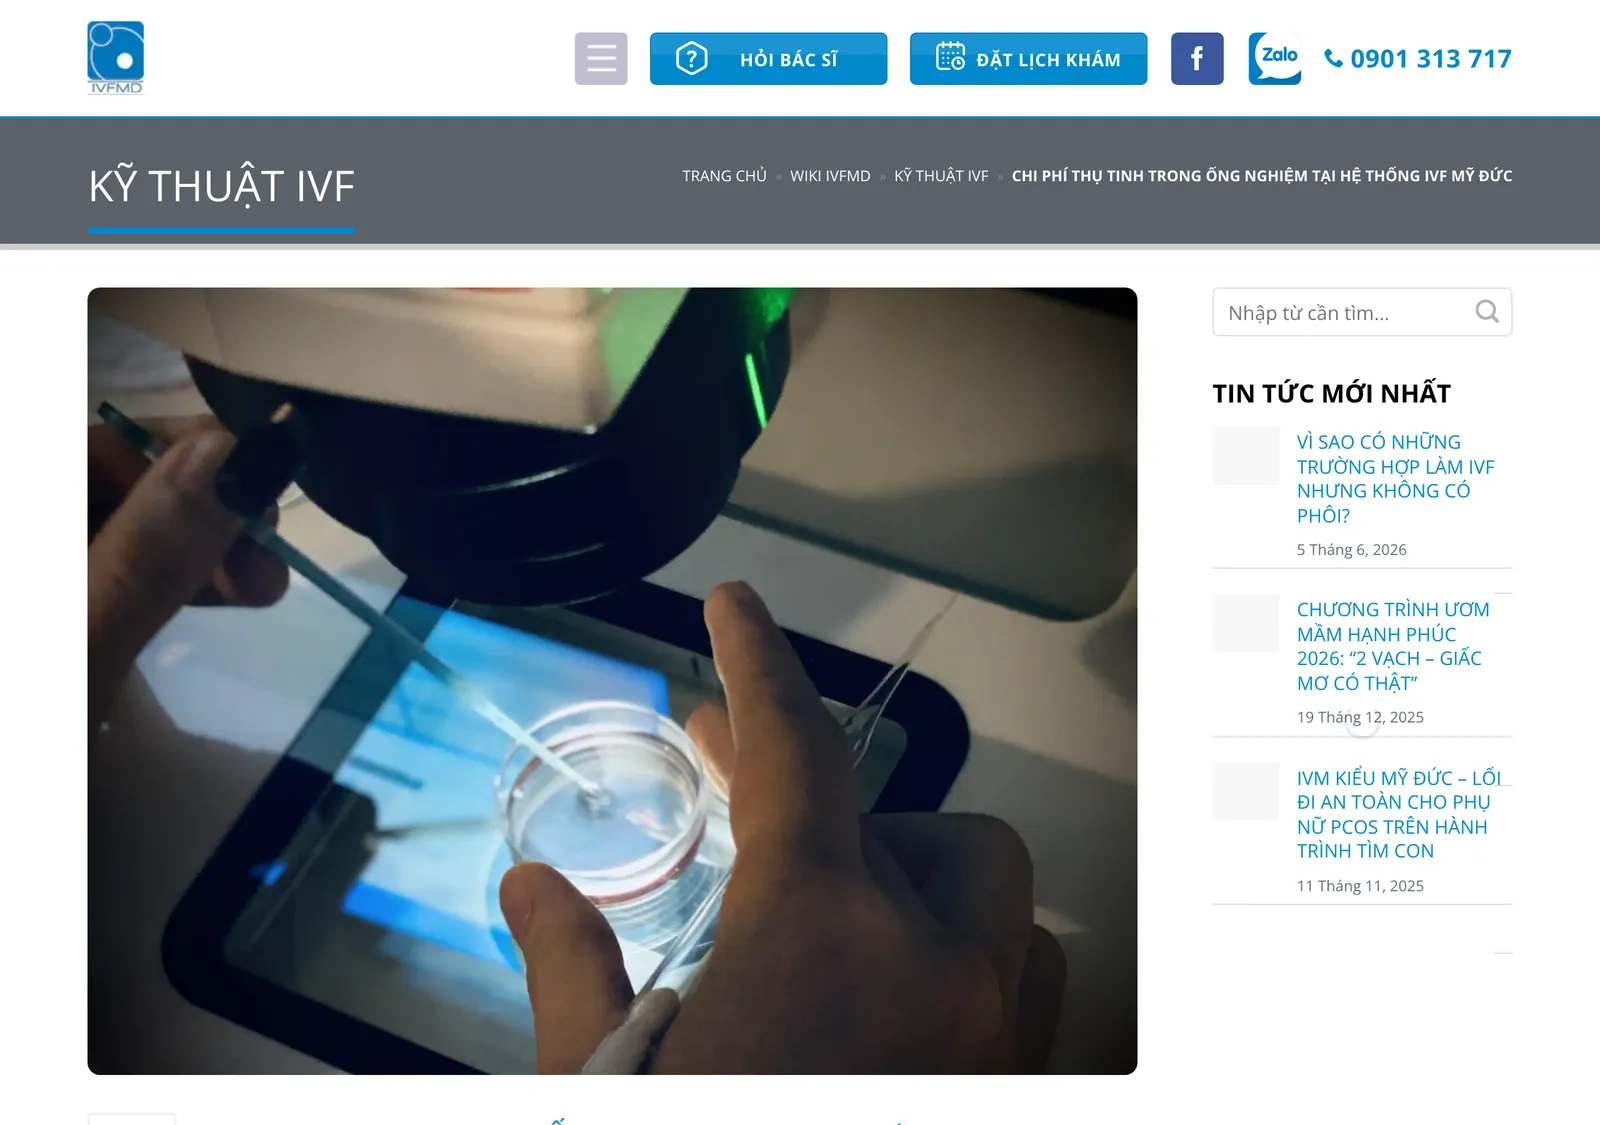The width and height of the screenshot is (1600, 1125).
Task: Click the IVFMD logo
Action: pyautogui.click(x=116, y=58)
